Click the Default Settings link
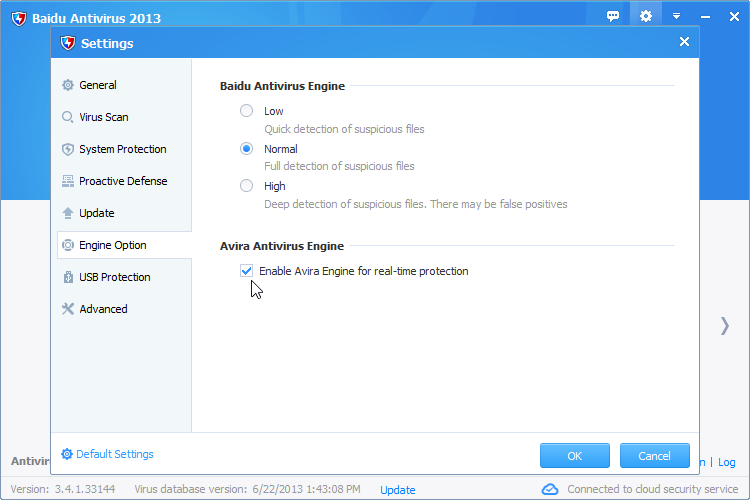The width and height of the screenshot is (751, 501). [115, 454]
